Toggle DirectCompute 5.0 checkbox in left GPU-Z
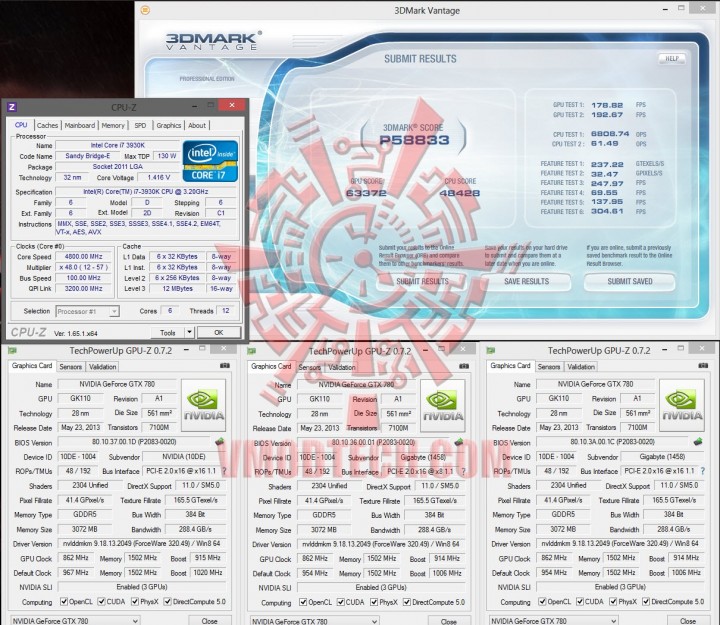 [x=168, y=602]
